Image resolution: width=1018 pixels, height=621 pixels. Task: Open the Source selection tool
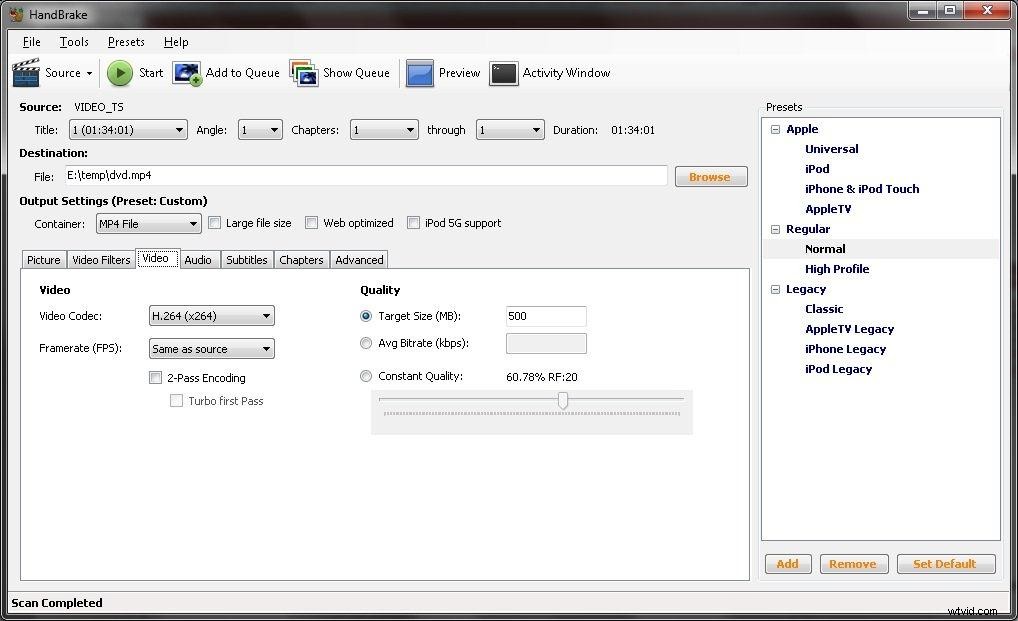(x=54, y=72)
